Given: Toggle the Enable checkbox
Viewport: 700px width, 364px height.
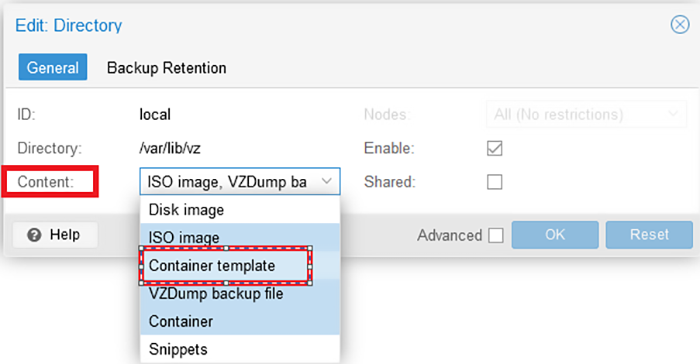Looking at the screenshot, I should (495, 148).
